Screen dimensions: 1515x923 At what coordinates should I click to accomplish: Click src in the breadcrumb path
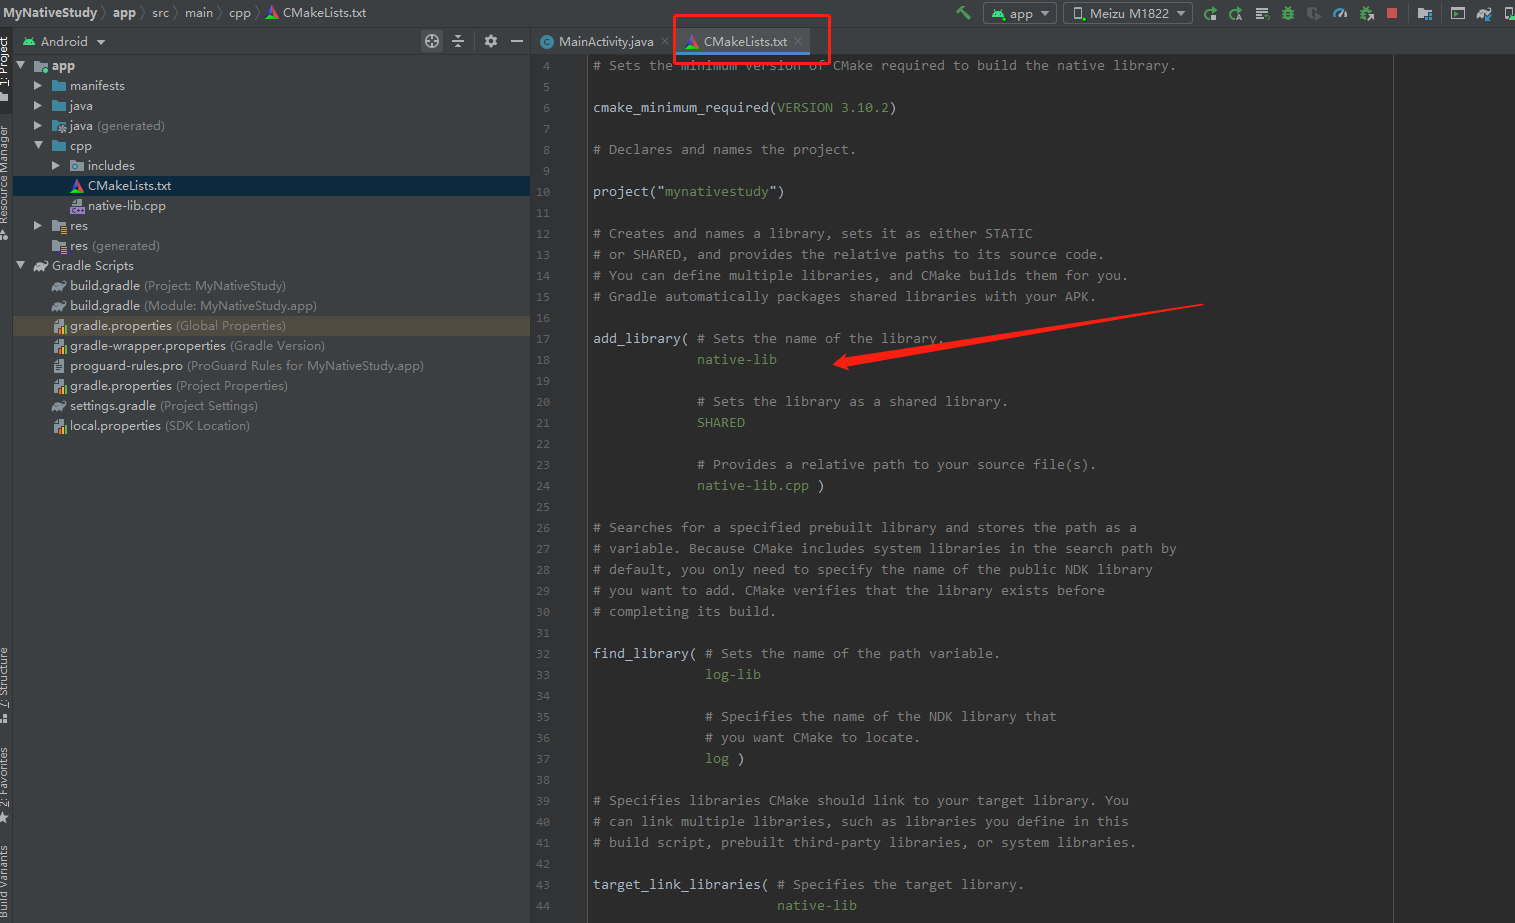point(160,13)
